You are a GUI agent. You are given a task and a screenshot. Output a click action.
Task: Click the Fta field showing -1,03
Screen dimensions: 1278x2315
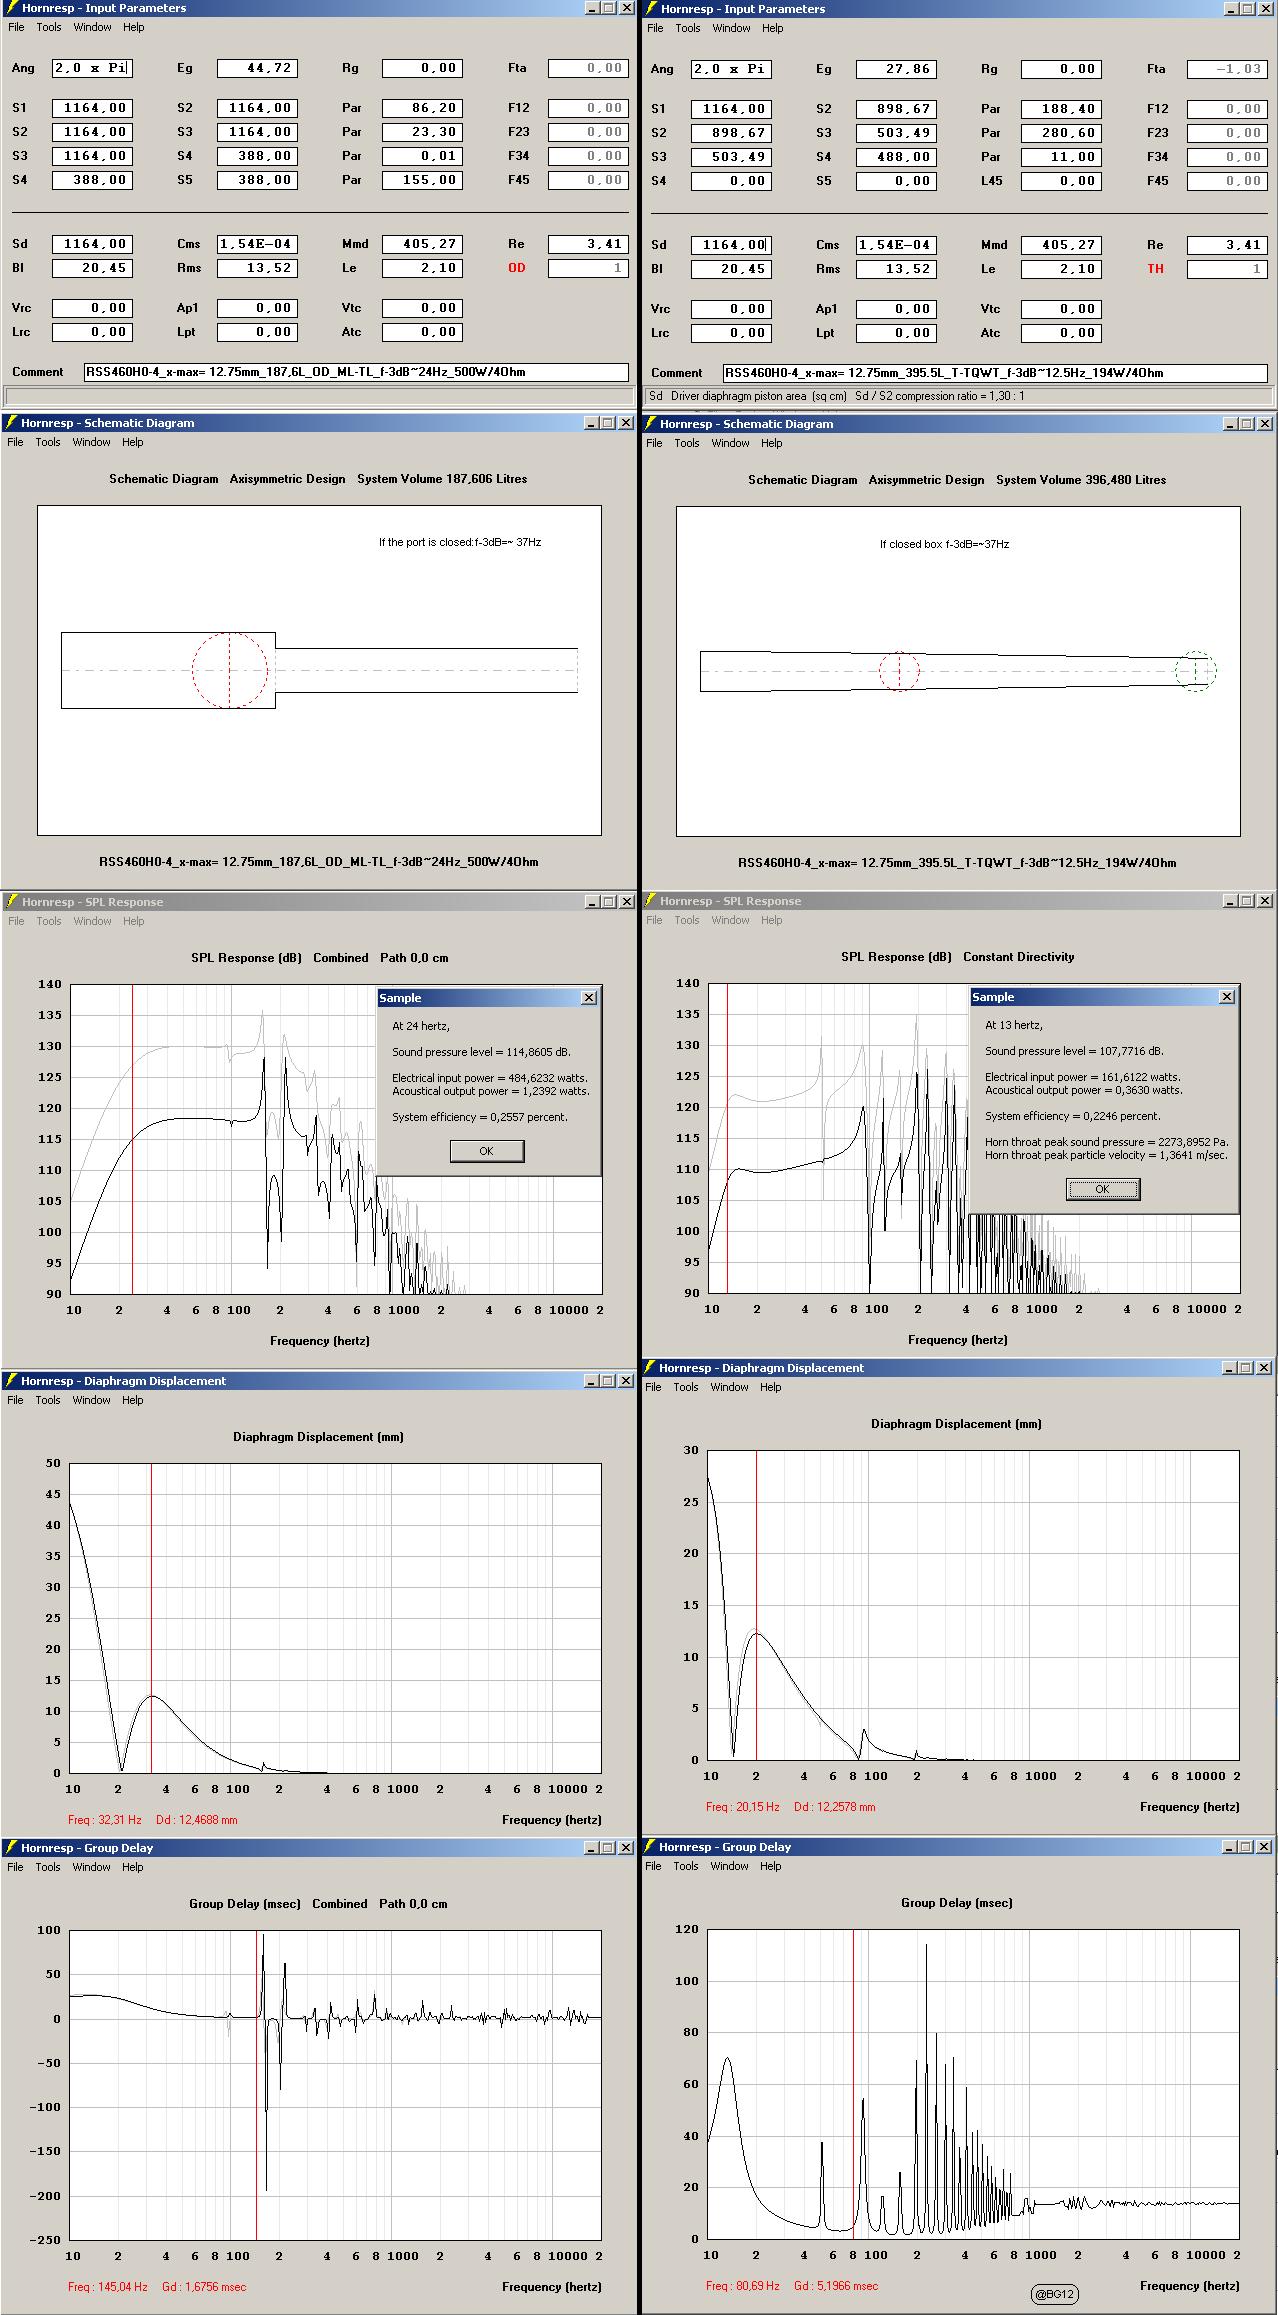[1227, 69]
